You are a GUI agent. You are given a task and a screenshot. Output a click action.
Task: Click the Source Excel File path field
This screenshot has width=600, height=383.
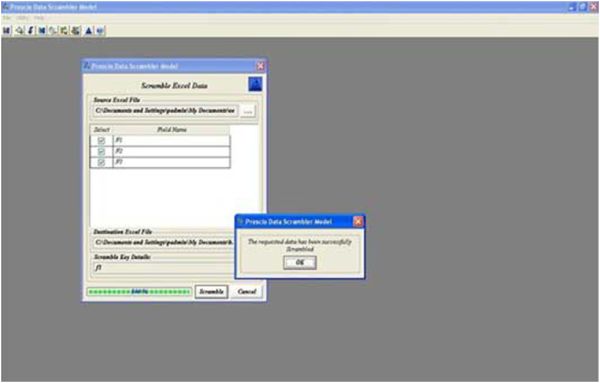coord(166,111)
